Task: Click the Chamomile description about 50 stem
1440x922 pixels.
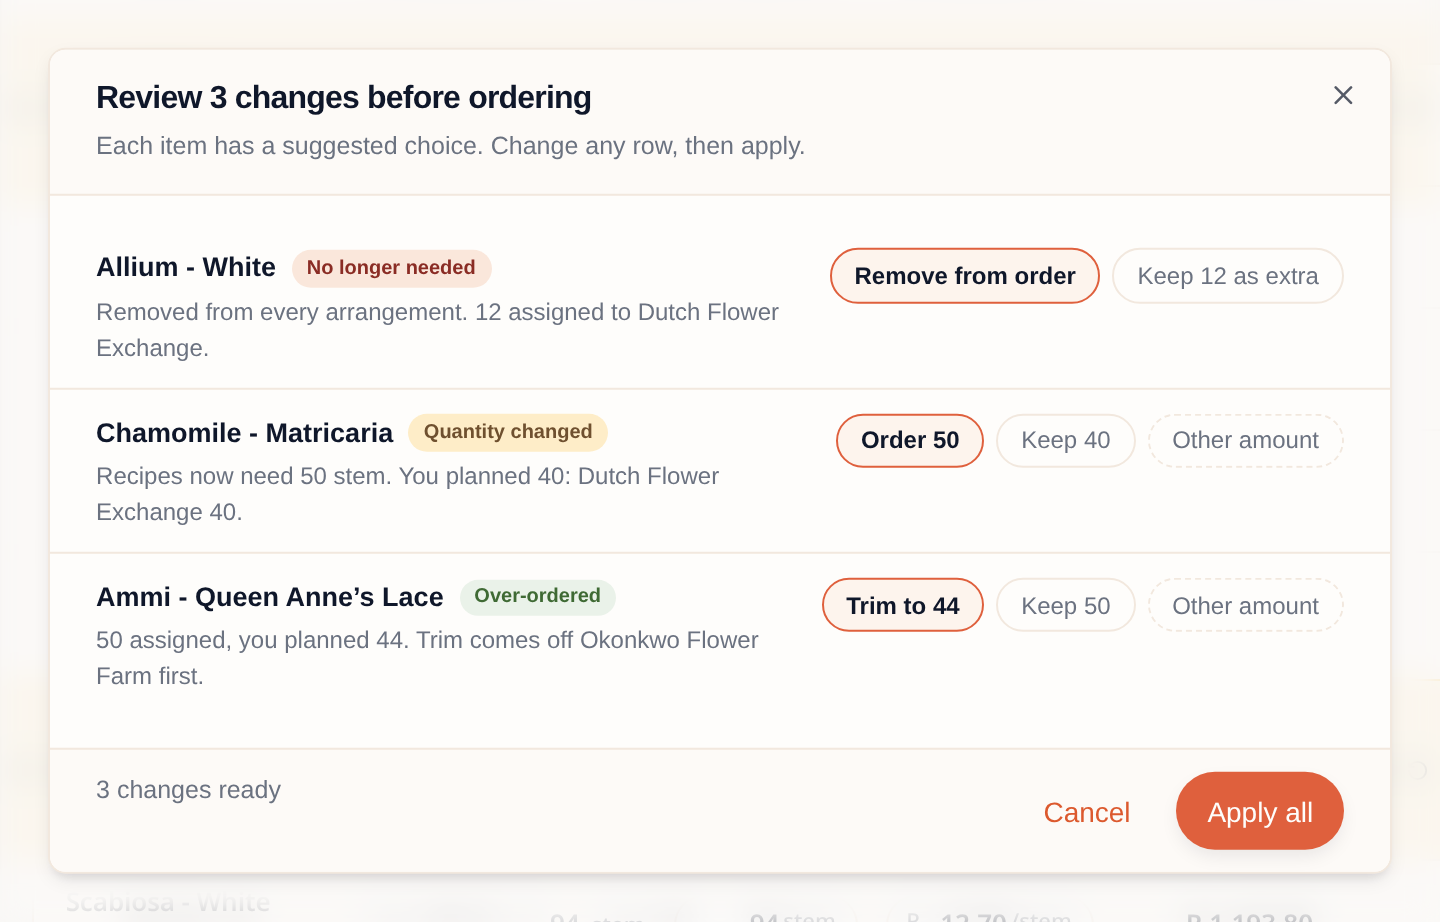Action: [x=407, y=494]
